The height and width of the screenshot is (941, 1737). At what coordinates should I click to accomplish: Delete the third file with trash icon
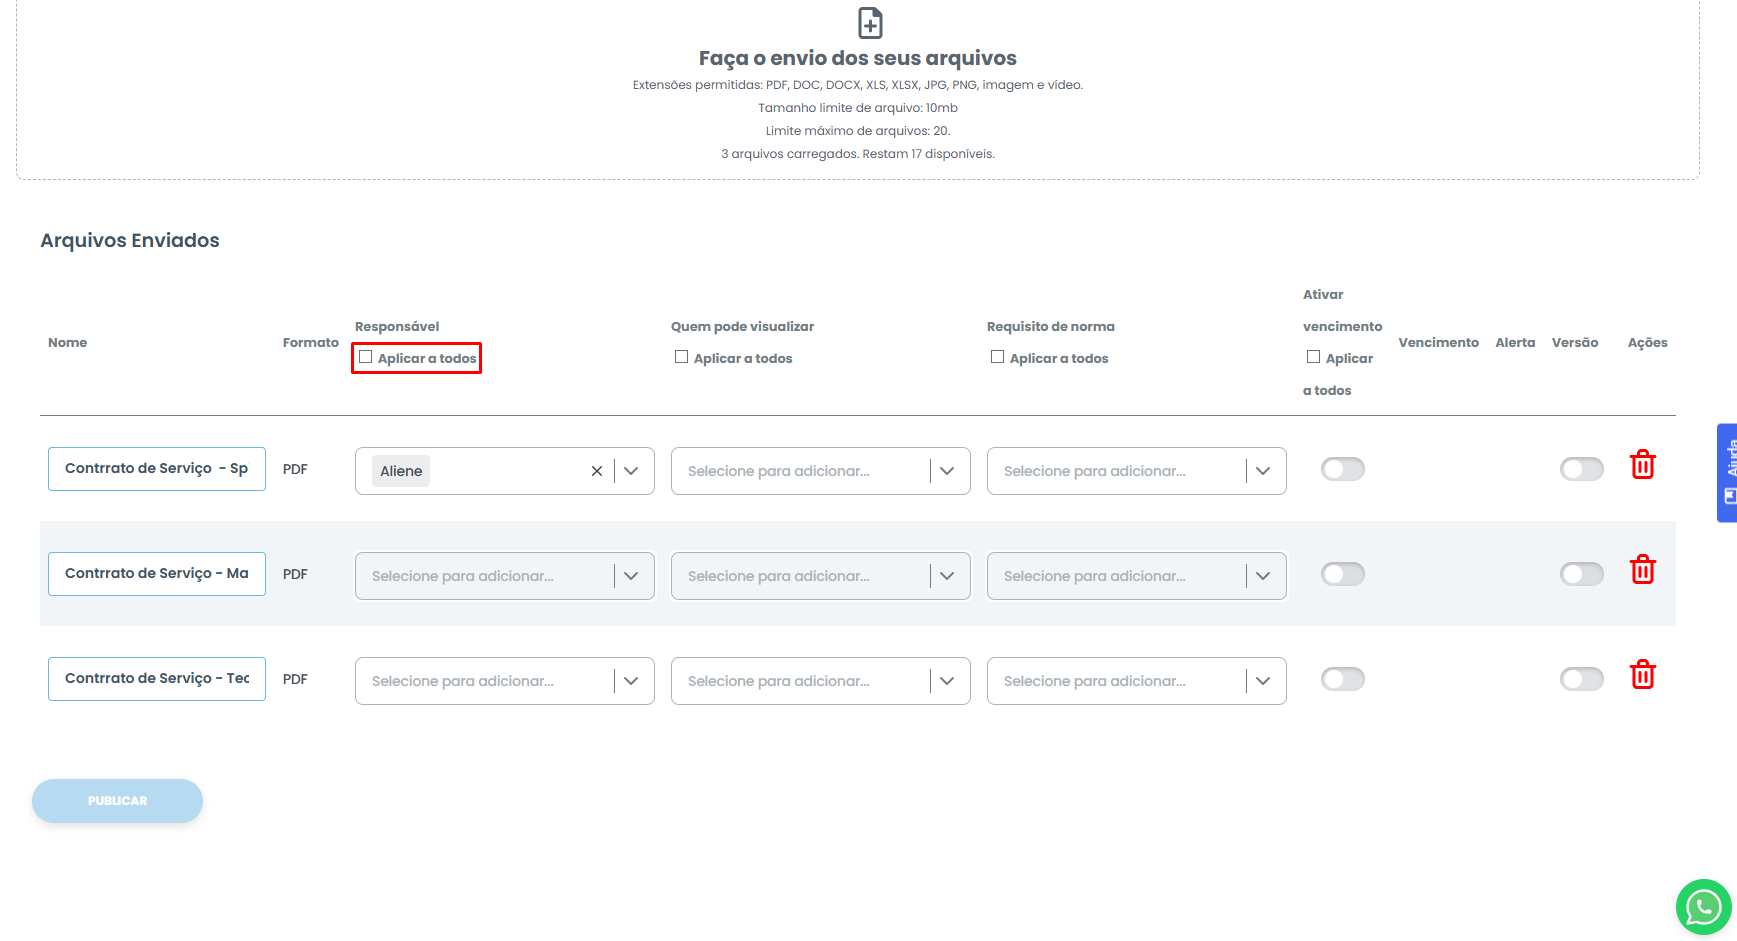(1642, 676)
